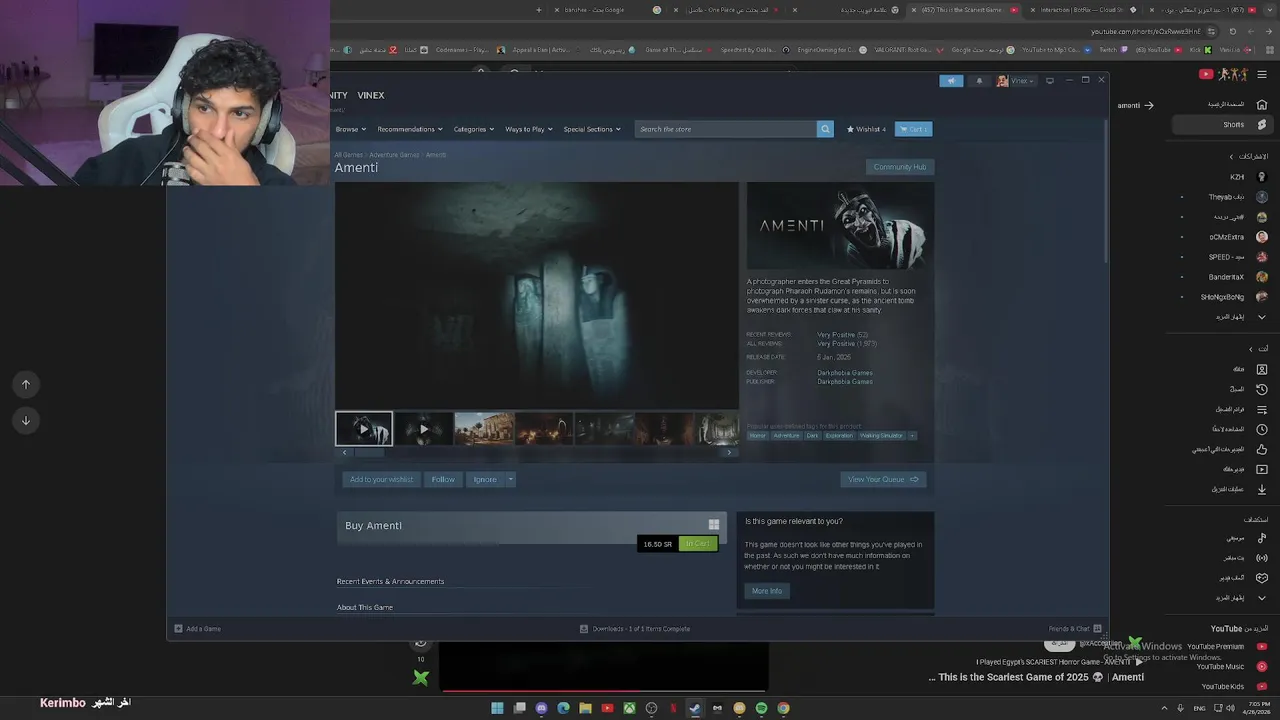Click View Your Queue
This screenshot has width=1280, height=720.
[883, 479]
